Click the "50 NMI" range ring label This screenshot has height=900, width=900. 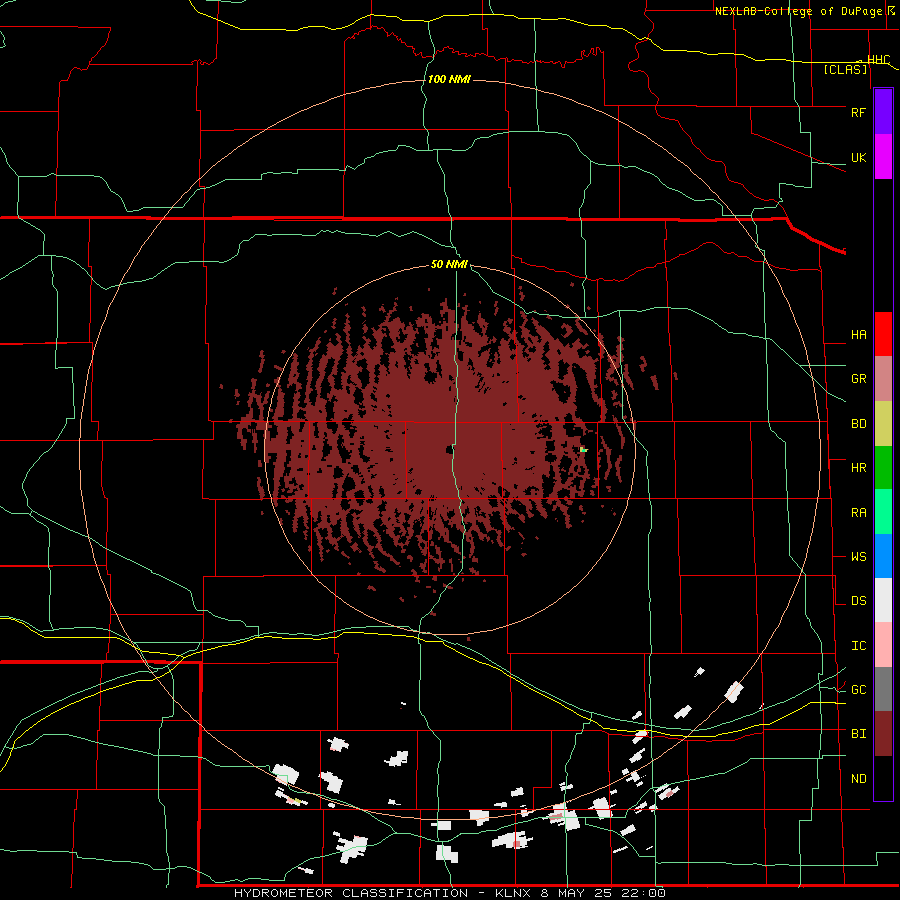point(449,264)
